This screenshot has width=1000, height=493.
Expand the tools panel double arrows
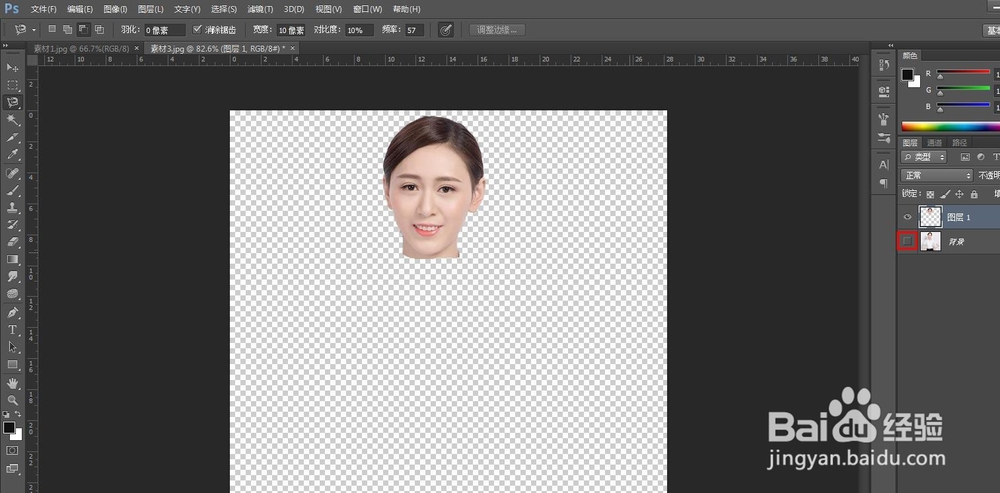(5, 45)
